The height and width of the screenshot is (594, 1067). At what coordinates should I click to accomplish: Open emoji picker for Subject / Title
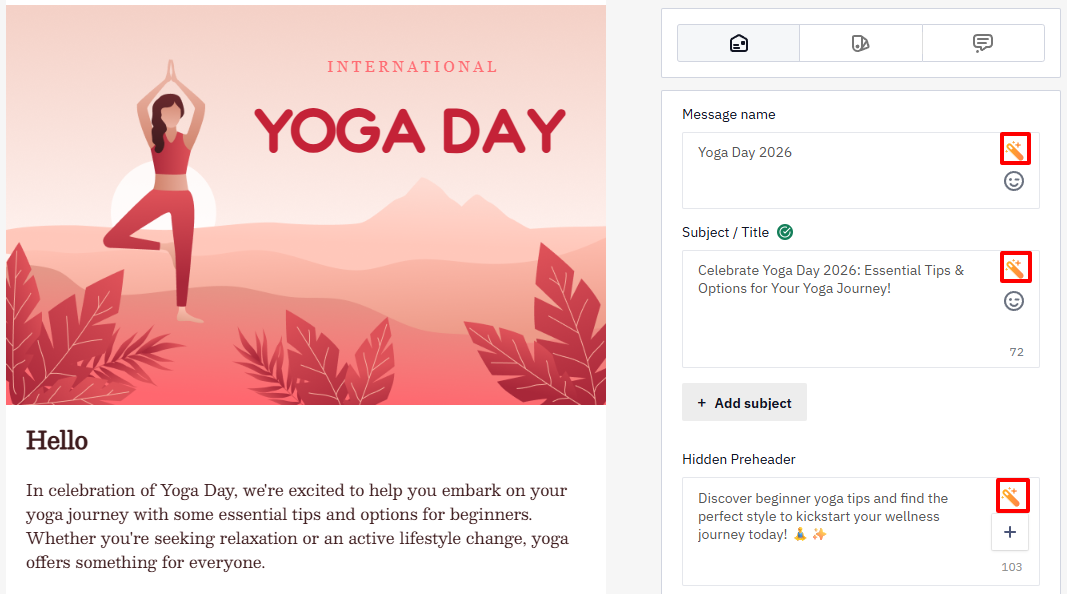coord(1014,301)
